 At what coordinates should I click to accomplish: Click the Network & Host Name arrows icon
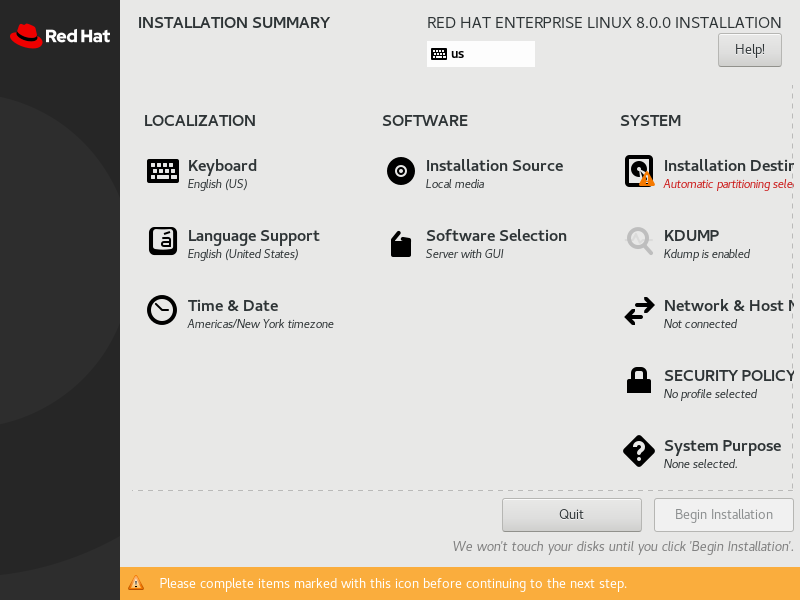(639, 311)
